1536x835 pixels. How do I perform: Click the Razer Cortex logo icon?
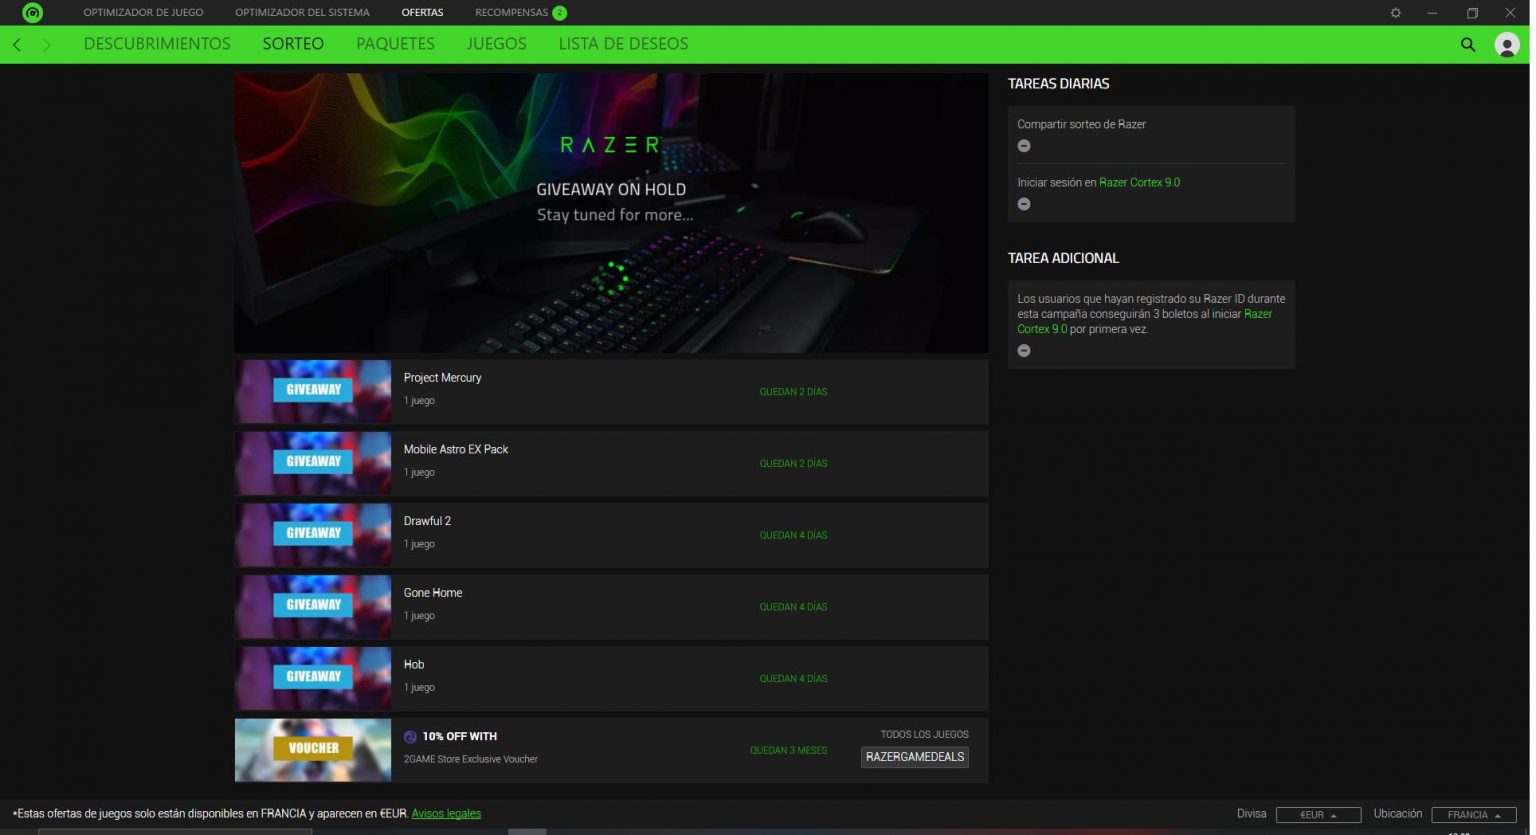coord(32,13)
